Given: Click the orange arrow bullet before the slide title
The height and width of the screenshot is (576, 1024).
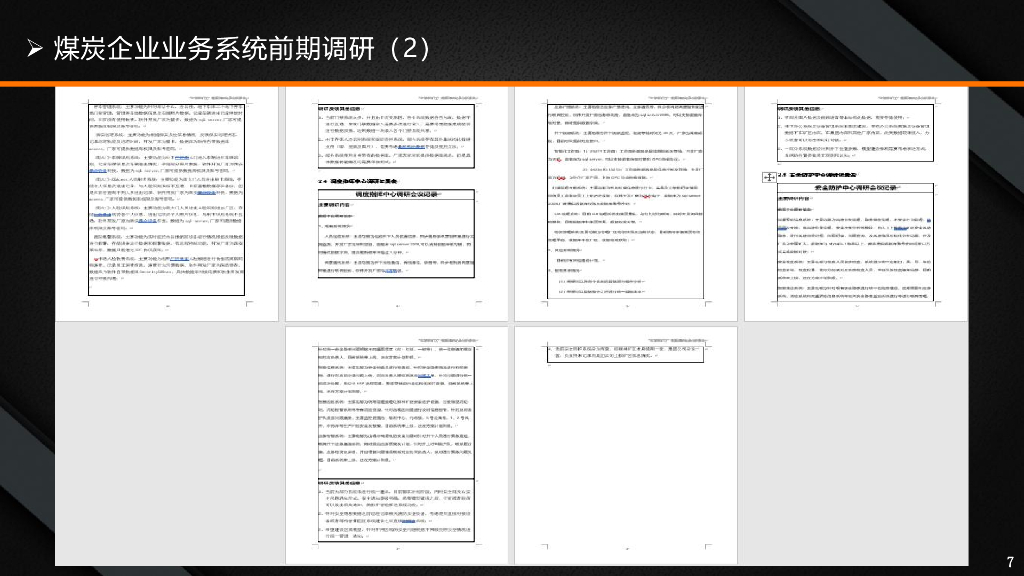Looking at the screenshot, I should point(36,44).
